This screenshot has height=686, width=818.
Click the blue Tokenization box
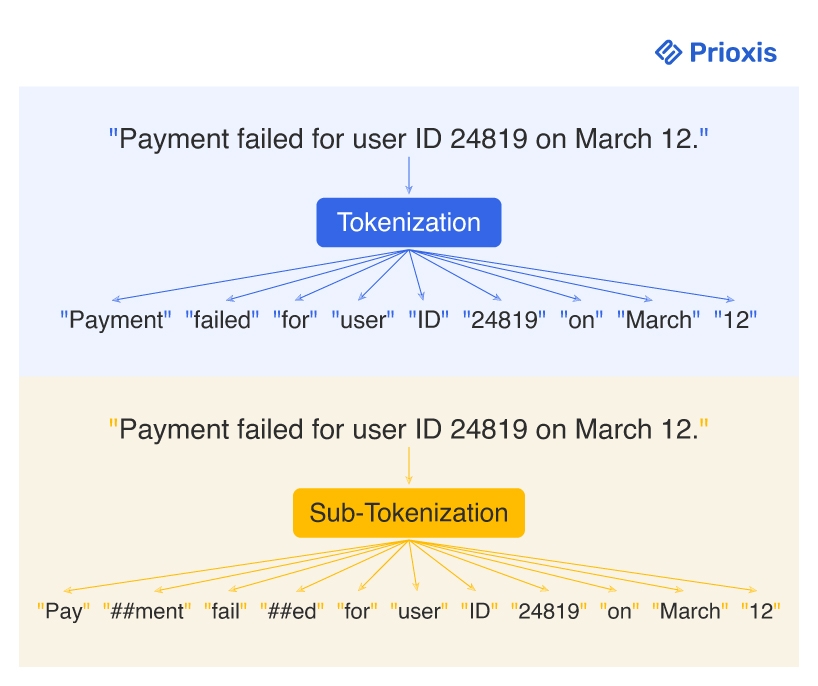pos(409,222)
